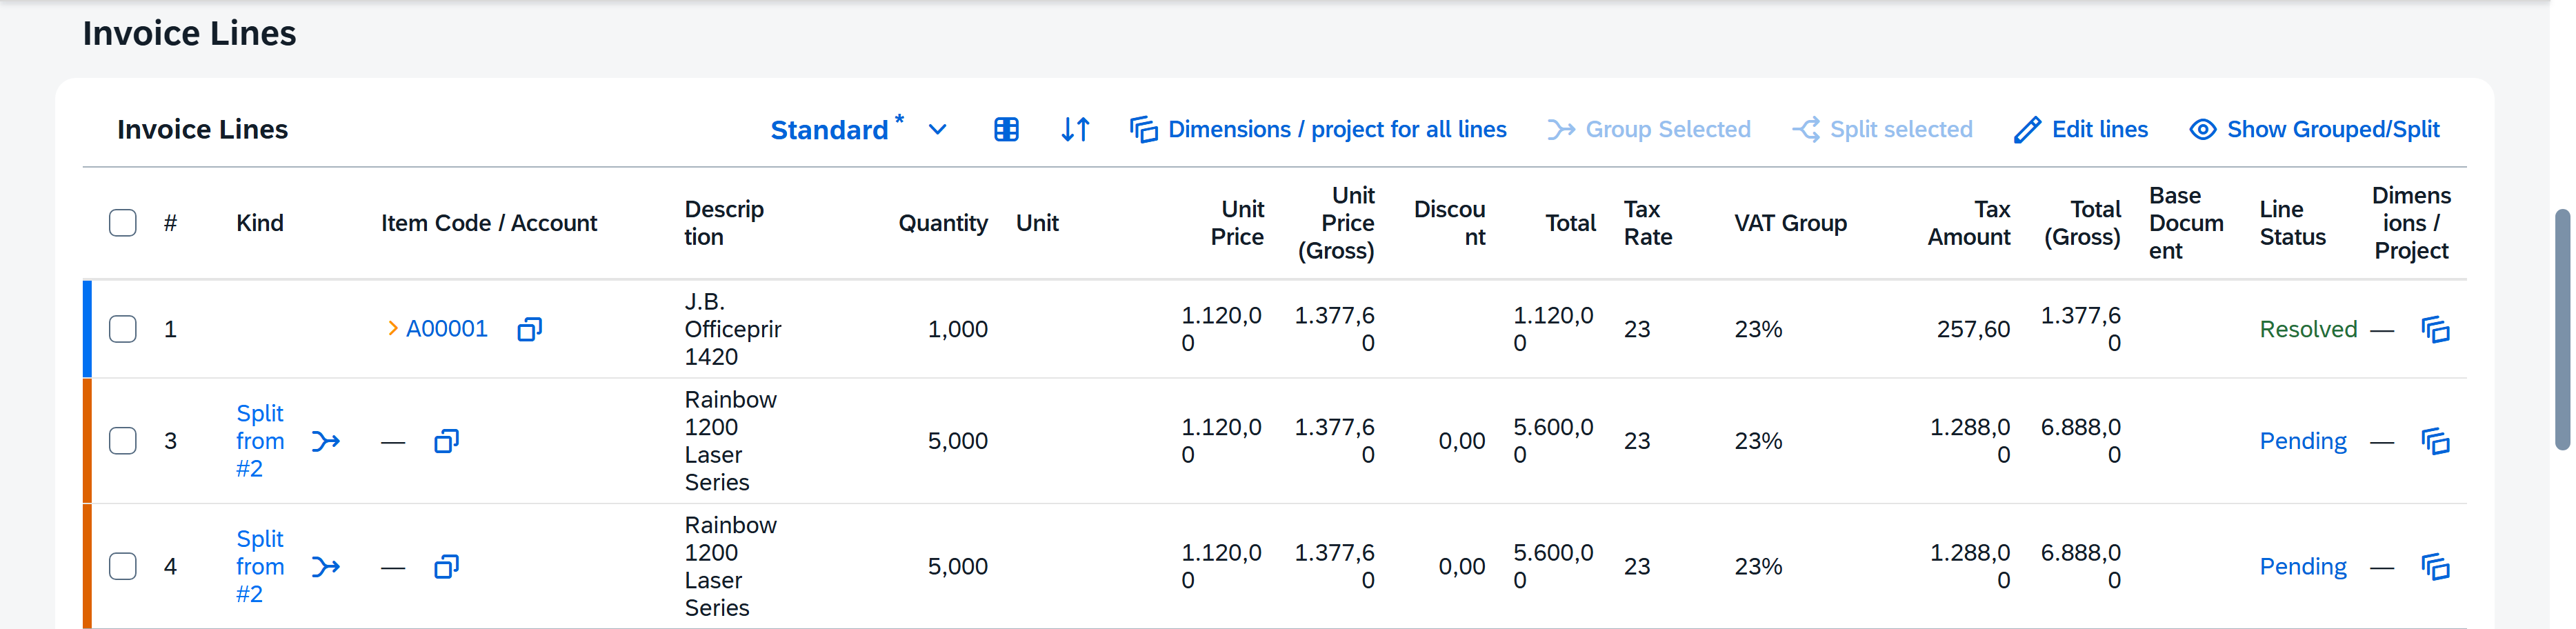Click the Tax Amount column header
Viewport: 2576px width, 629px height.
click(1968, 223)
